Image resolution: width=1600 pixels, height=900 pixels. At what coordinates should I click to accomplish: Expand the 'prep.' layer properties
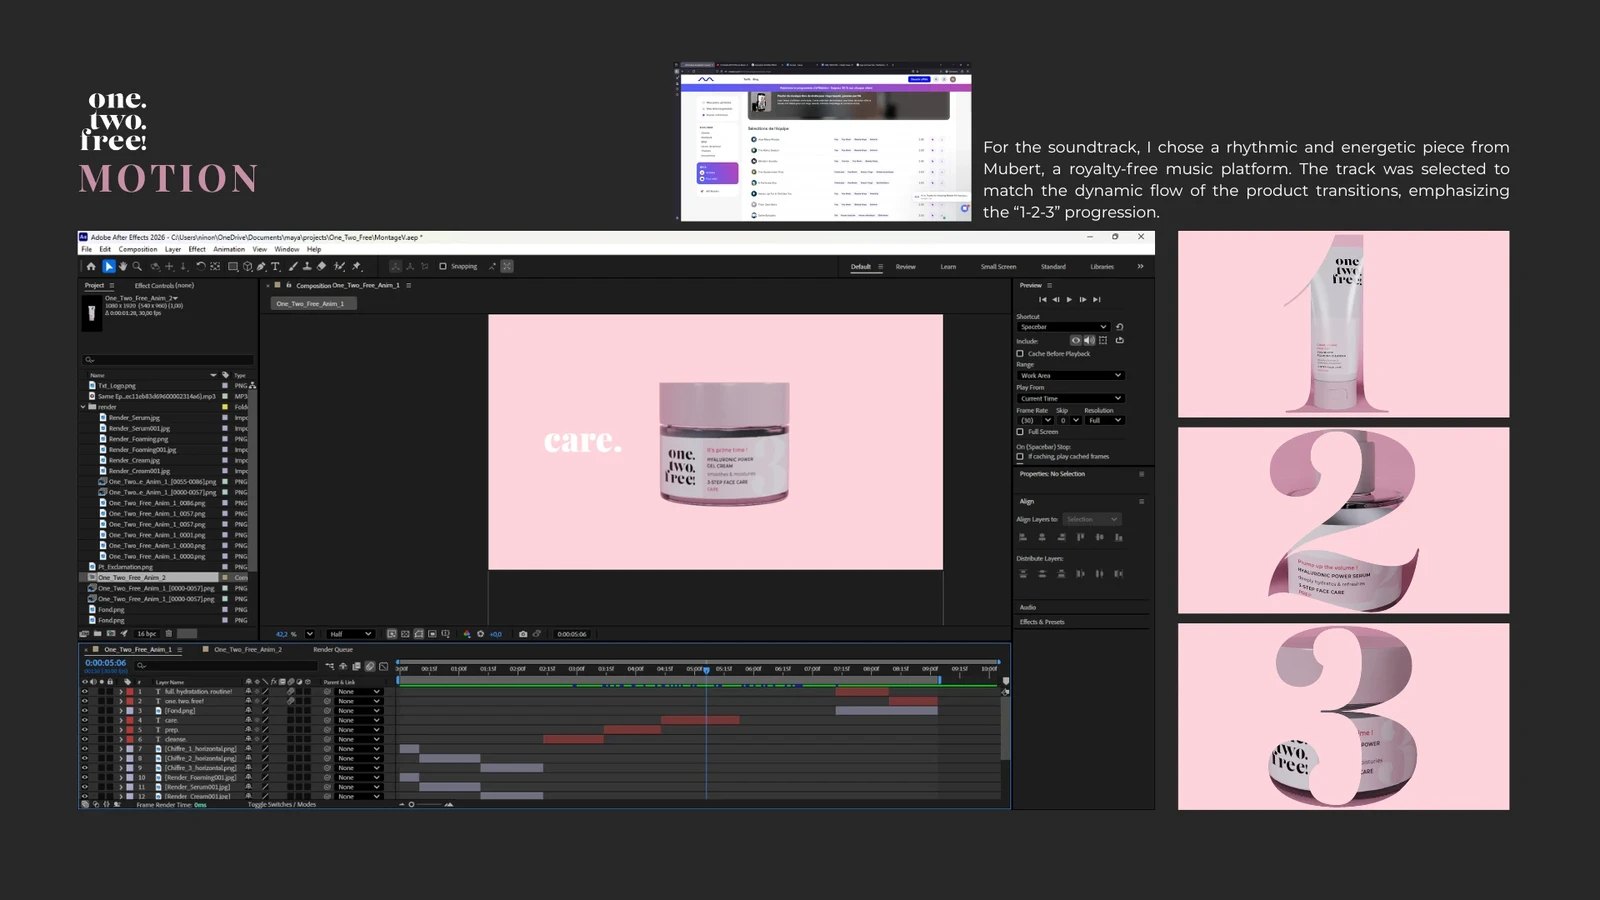pos(121,730)
